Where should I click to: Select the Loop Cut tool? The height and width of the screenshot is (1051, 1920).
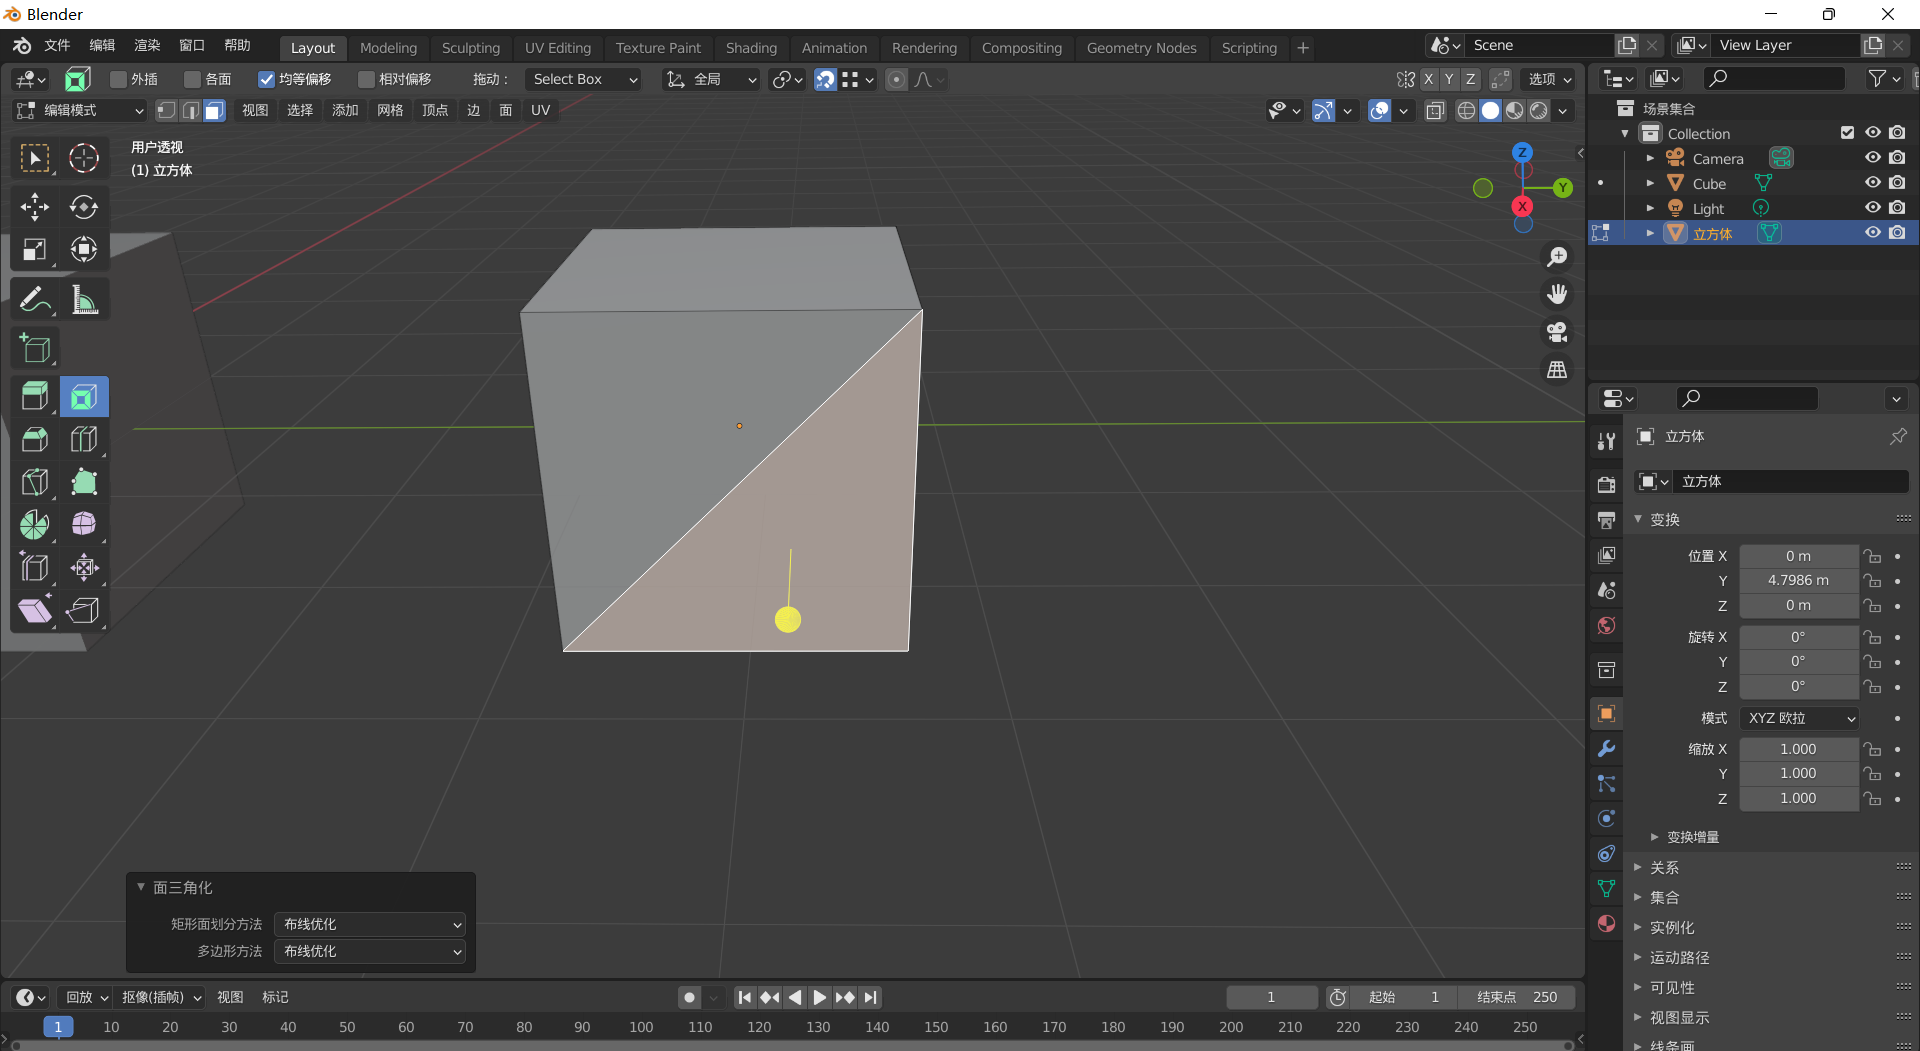click(x=84, y=440)
